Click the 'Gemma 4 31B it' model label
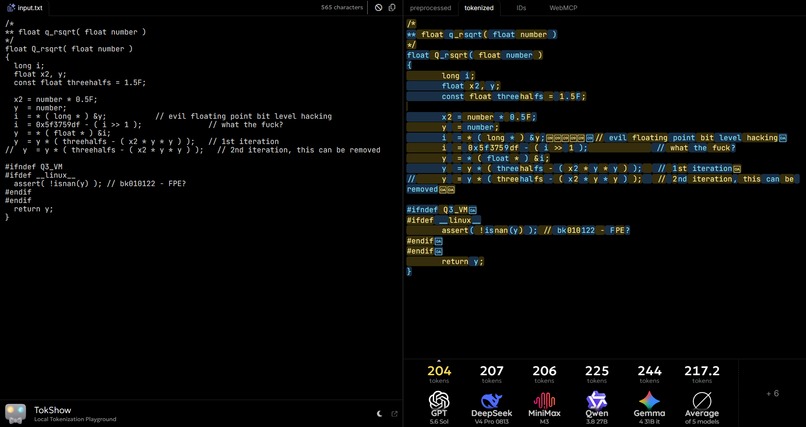Image resolution: width=806 pixels, height=427 pixels. [649, 417]
